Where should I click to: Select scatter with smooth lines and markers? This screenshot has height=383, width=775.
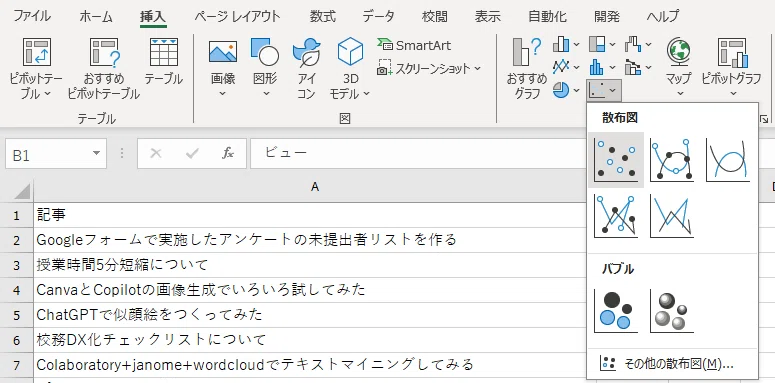tap(672, 160)
